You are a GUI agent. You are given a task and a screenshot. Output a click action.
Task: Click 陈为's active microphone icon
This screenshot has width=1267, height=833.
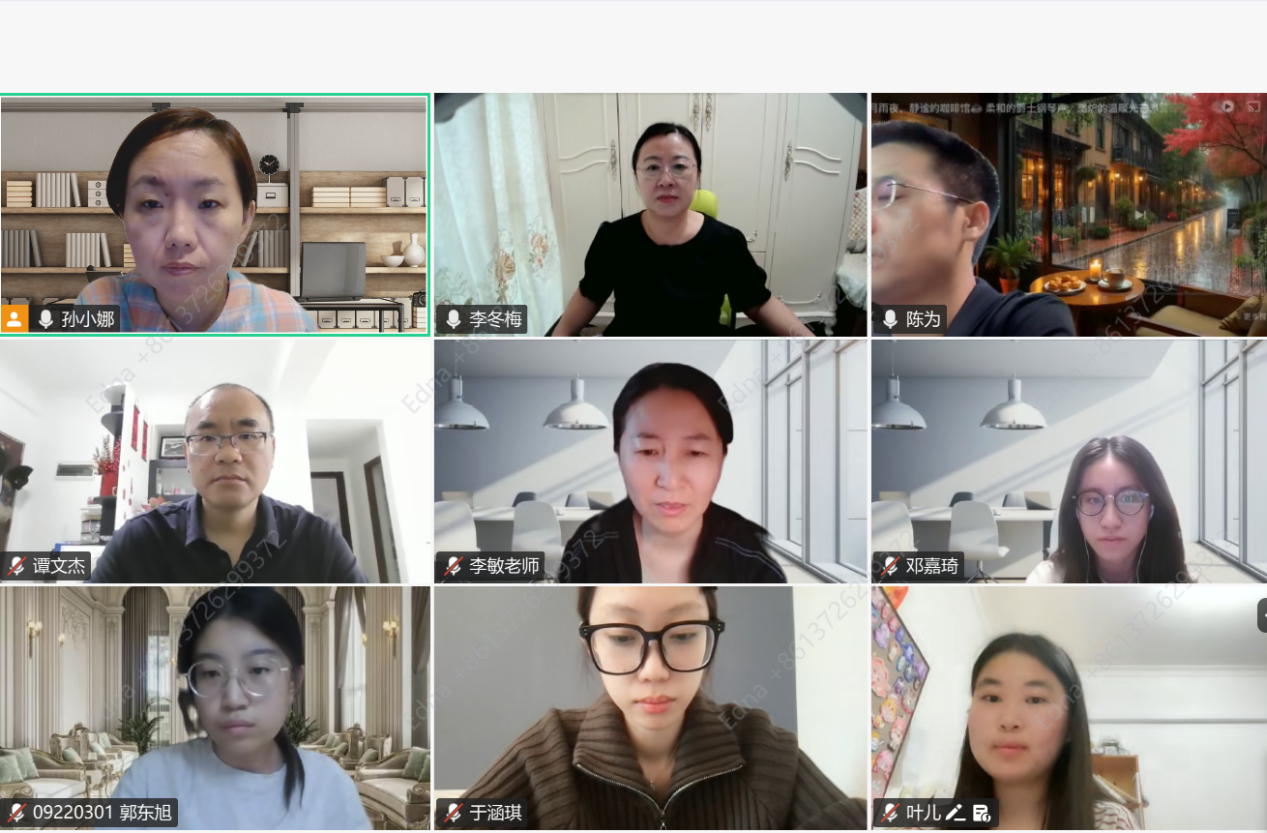click(x=890, y=319)
